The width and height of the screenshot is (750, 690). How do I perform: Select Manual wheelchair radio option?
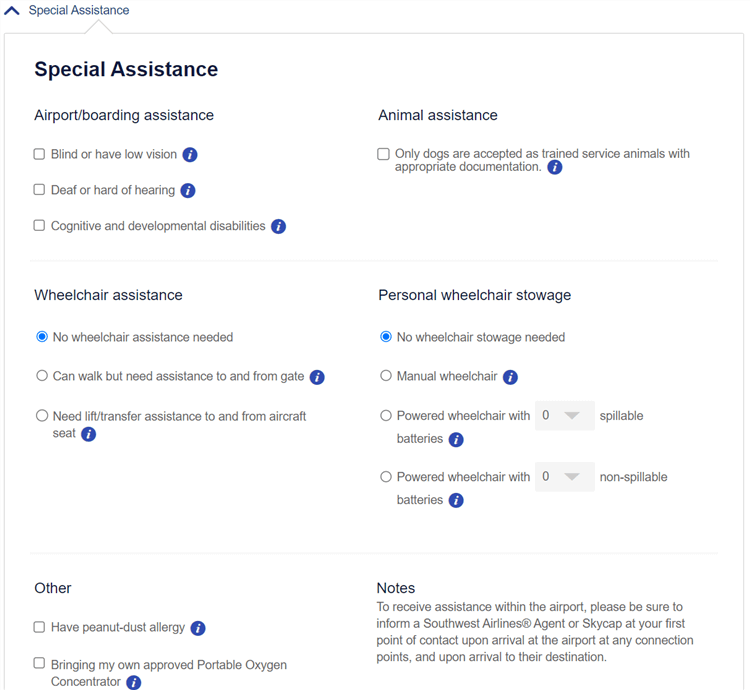pyautogui.click(x=386, y=376)
